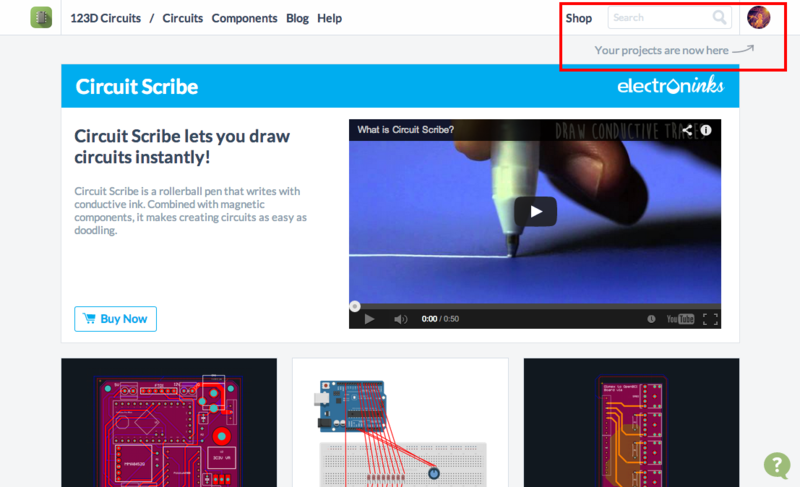Click the 'Circuit Scribe lets you draw circuits instantly!' headline

pyautogui.click(x=182, y=147)
